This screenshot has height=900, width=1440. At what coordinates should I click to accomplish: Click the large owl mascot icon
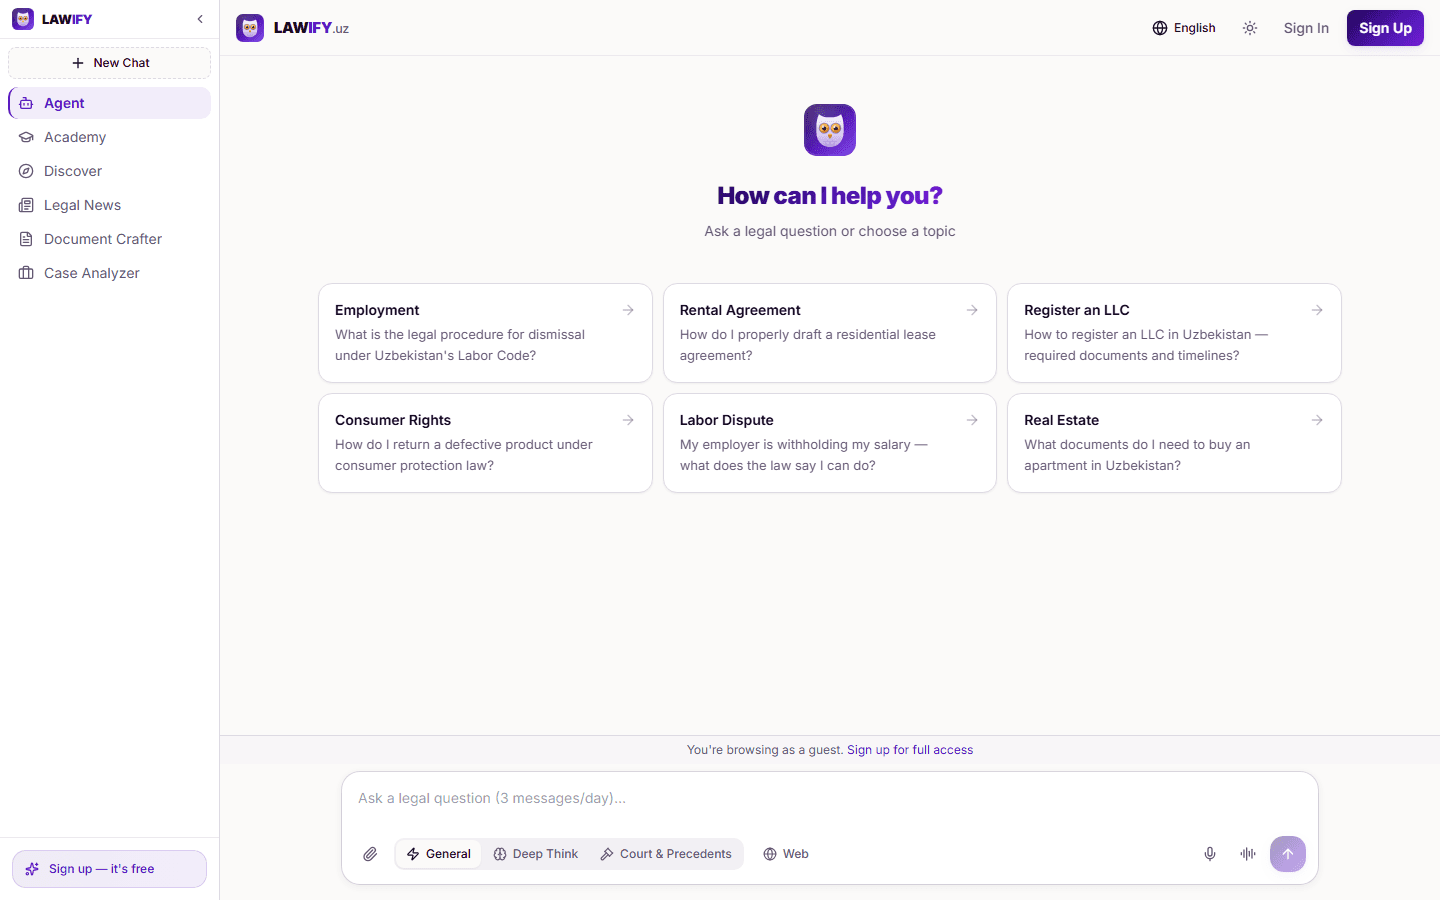[830, 130]
